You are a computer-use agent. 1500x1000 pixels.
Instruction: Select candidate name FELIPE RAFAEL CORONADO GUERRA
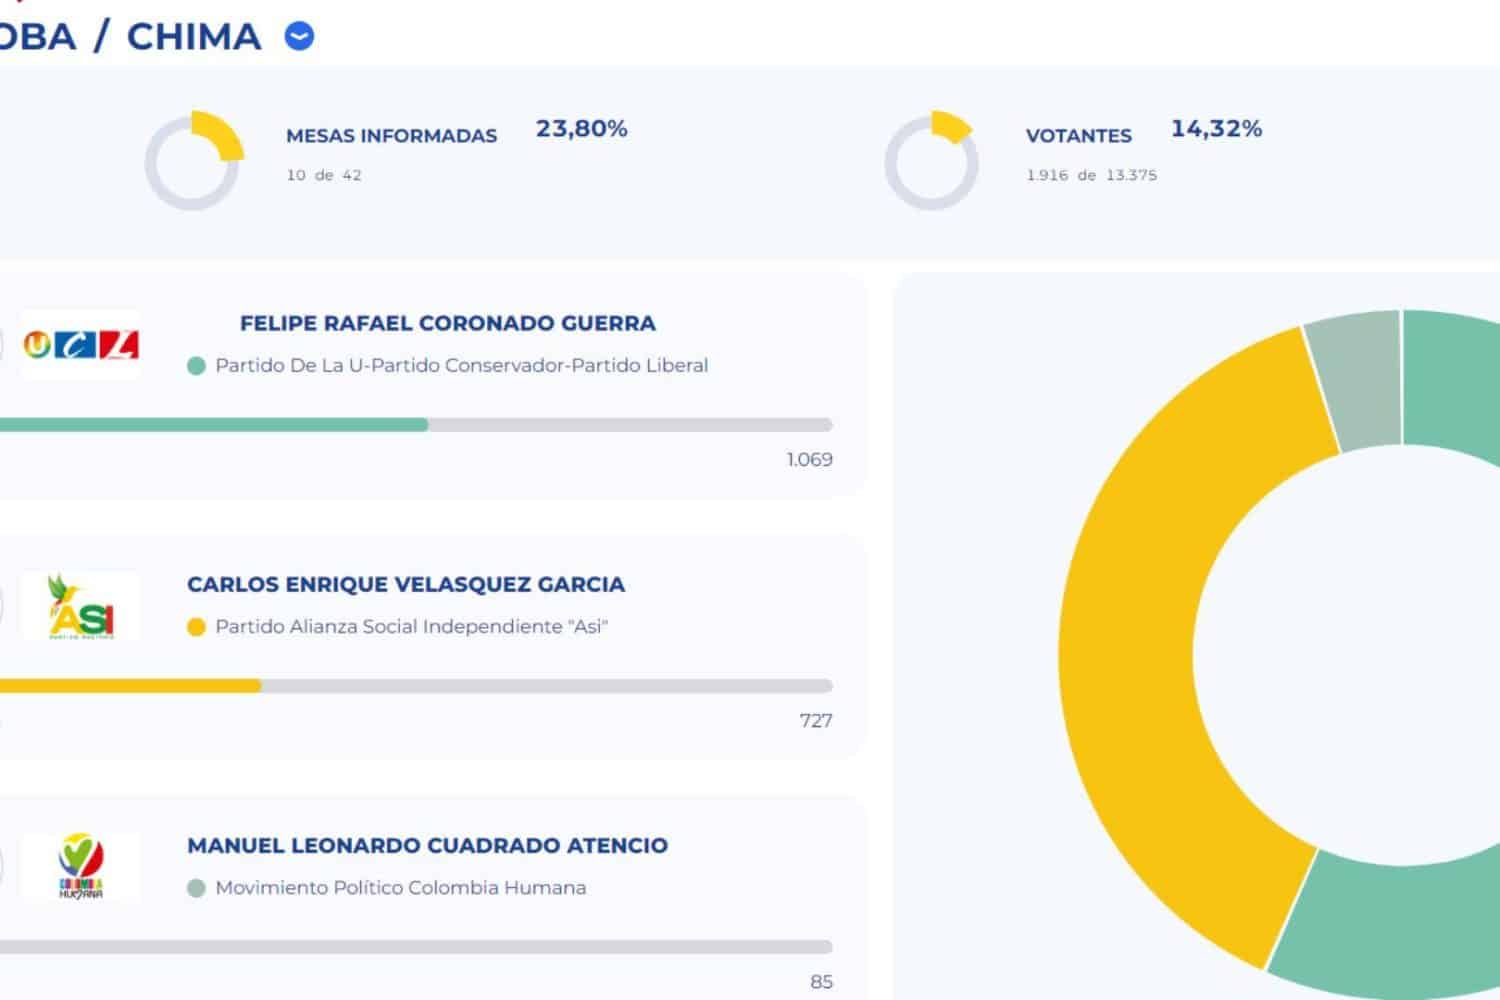pyautogui.click(x=448, y=323)
